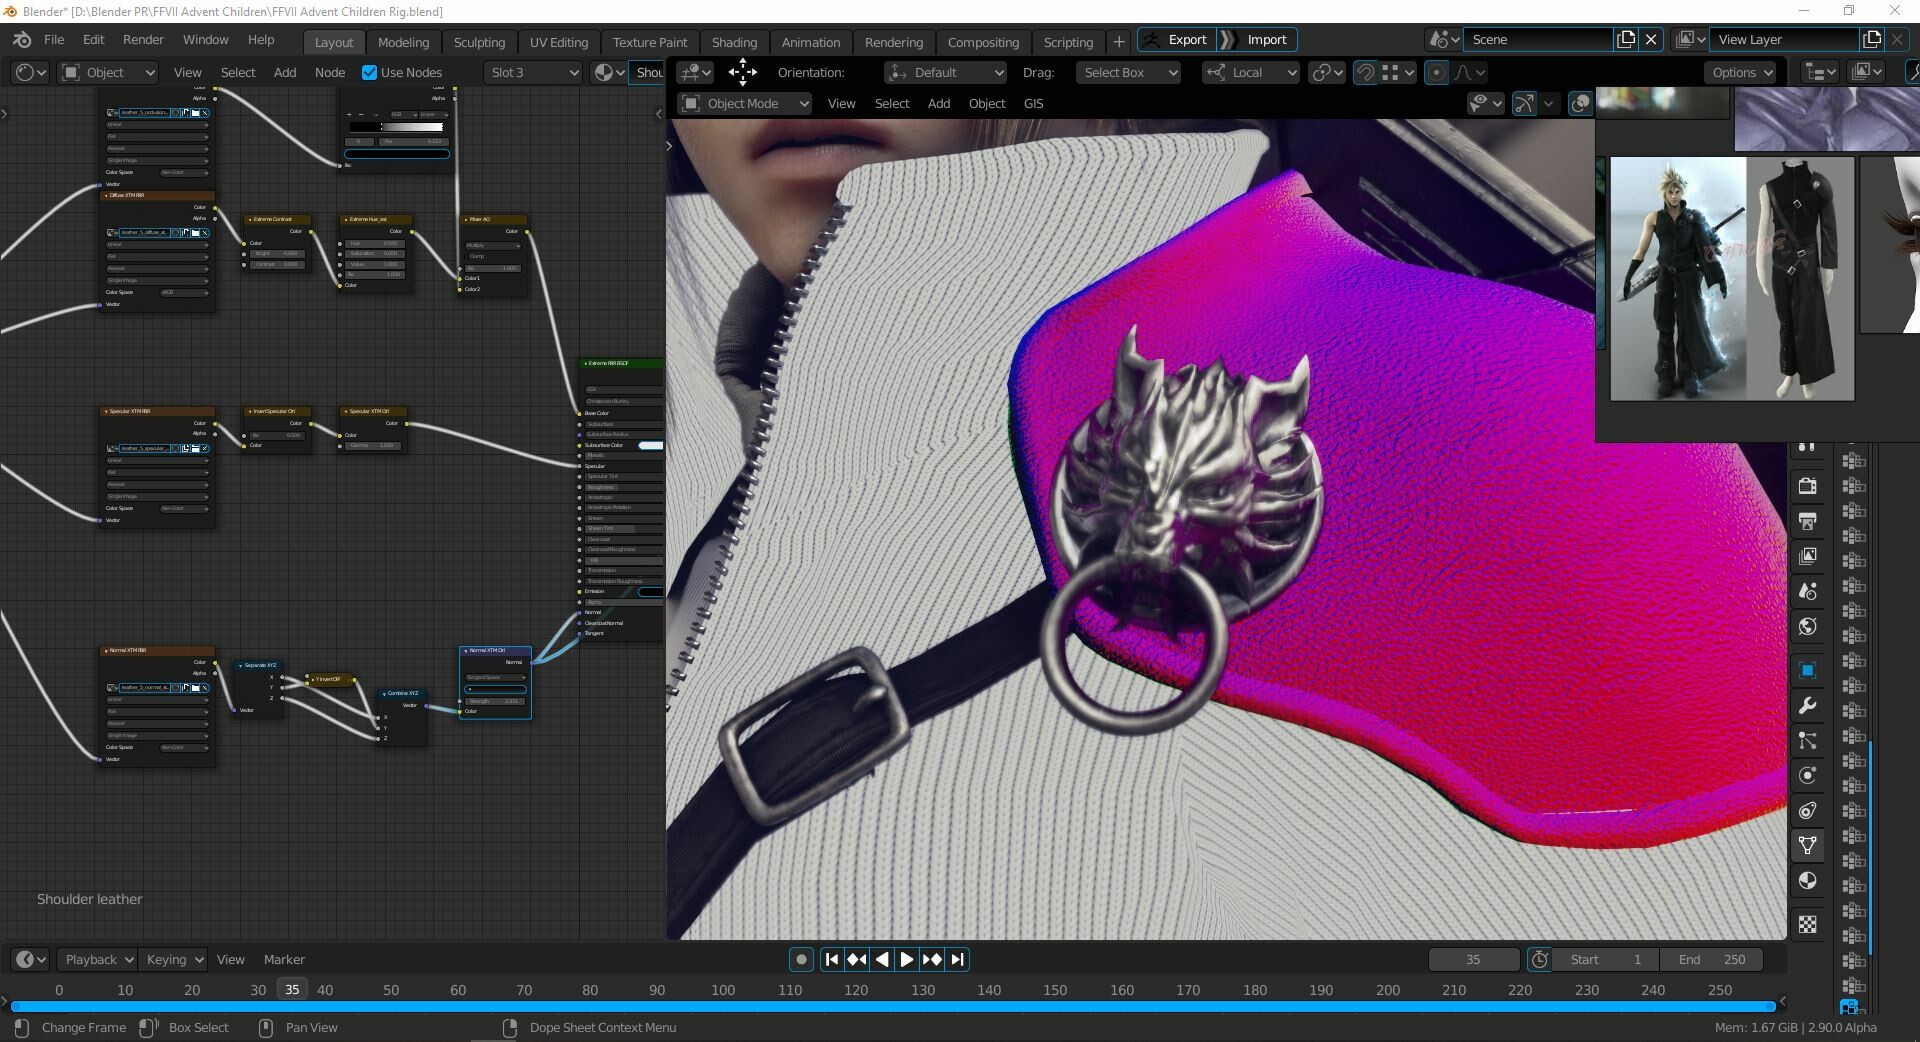
Task: Toggle viewport gizmos display
Action: coord(1524,103)
